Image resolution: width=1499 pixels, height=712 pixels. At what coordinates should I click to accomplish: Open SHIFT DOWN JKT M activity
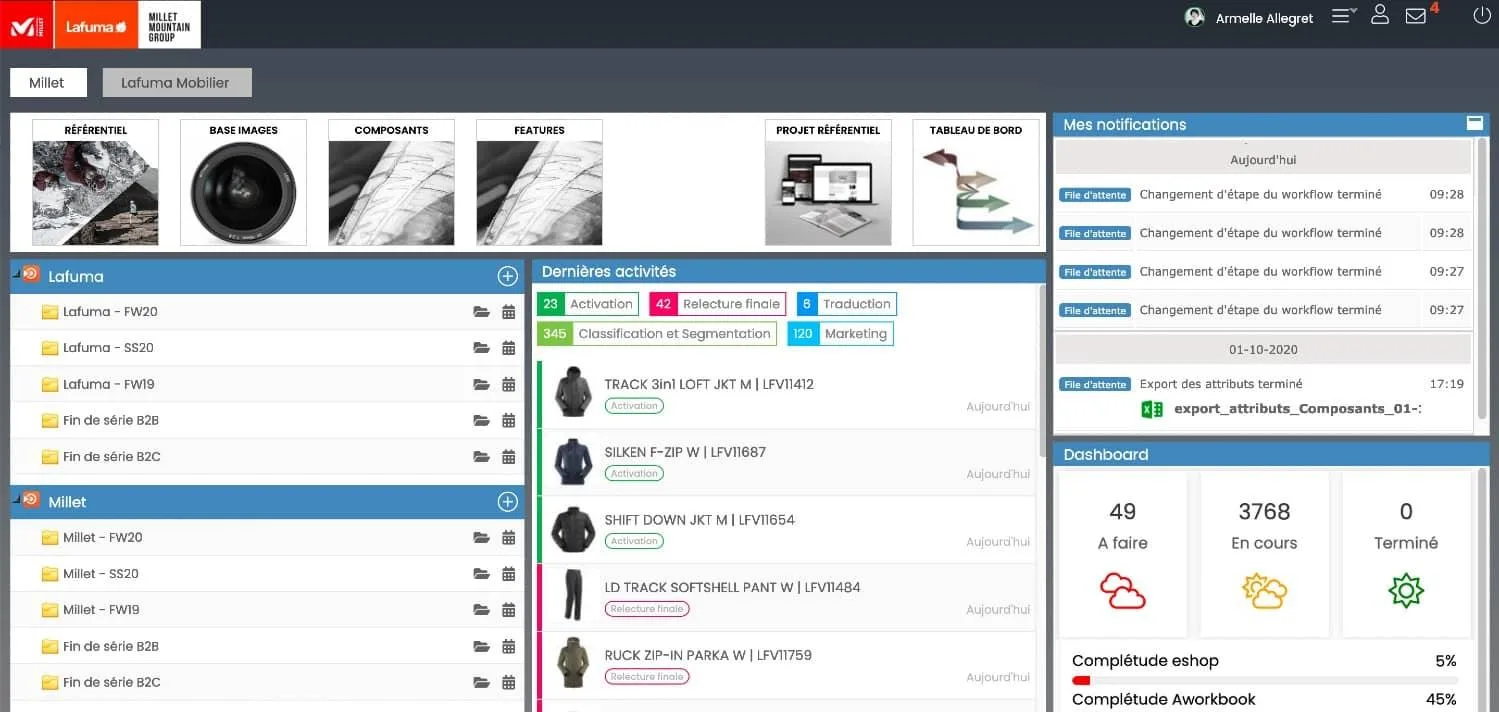[787, 530]
